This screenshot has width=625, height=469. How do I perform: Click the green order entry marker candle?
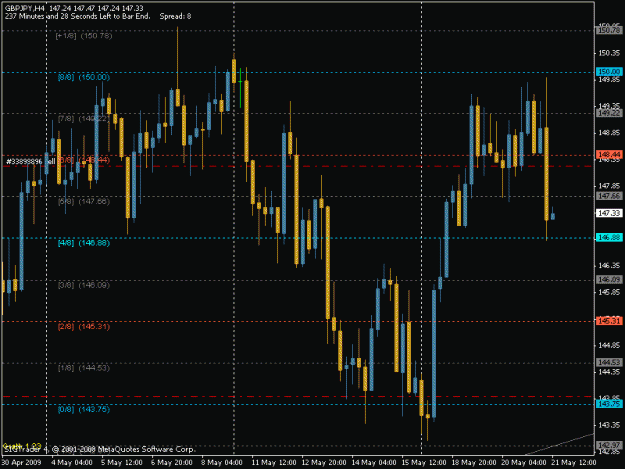coord(240,88)
